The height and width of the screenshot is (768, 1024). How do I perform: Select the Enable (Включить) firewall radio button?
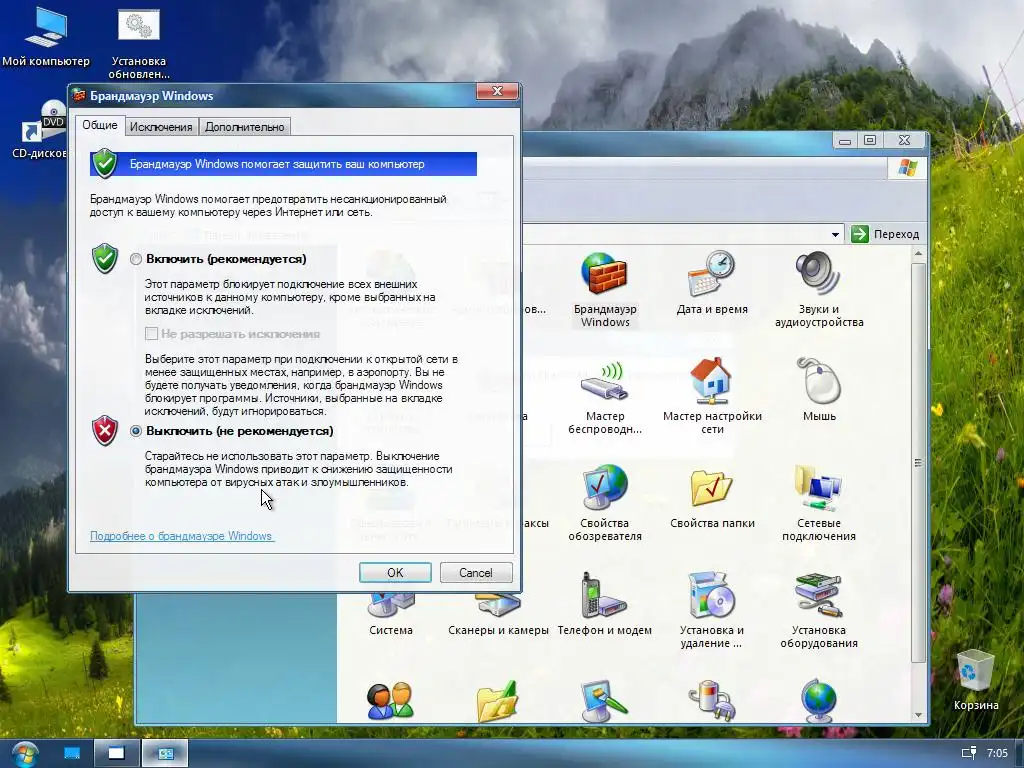click(x=136, y=259)
